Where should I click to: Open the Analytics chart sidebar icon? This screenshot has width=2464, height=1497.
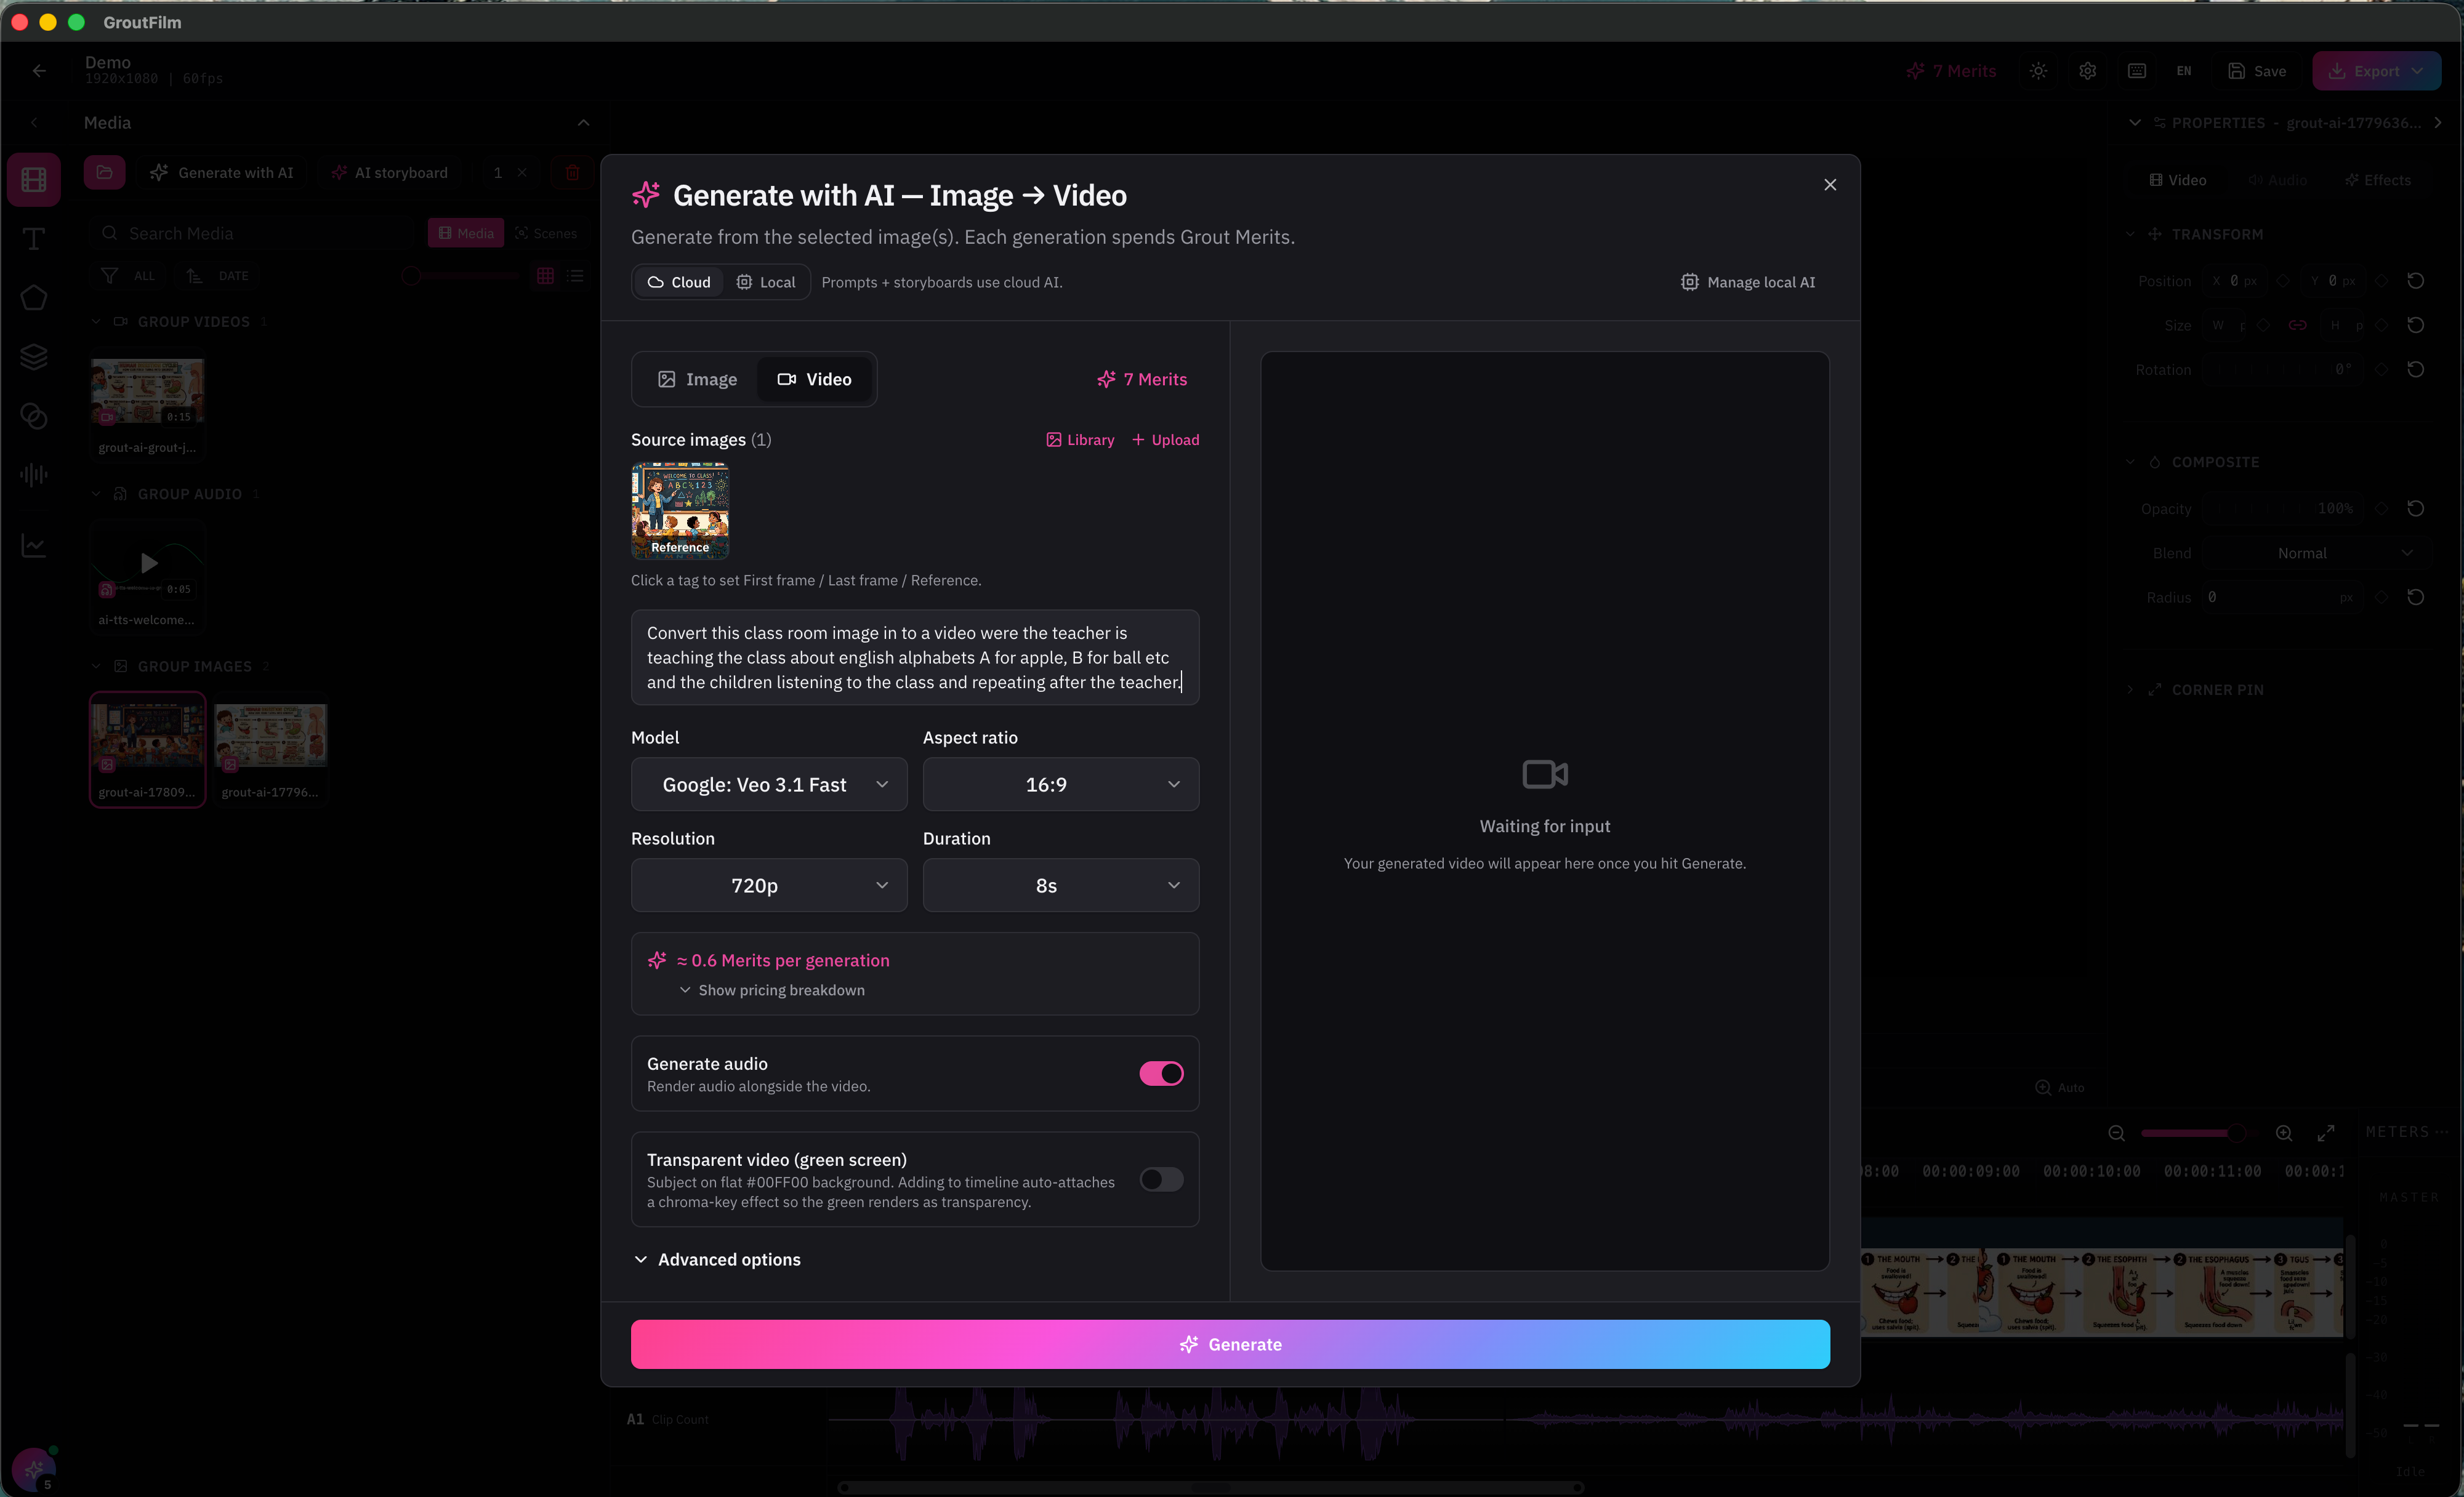click(34, 546)
